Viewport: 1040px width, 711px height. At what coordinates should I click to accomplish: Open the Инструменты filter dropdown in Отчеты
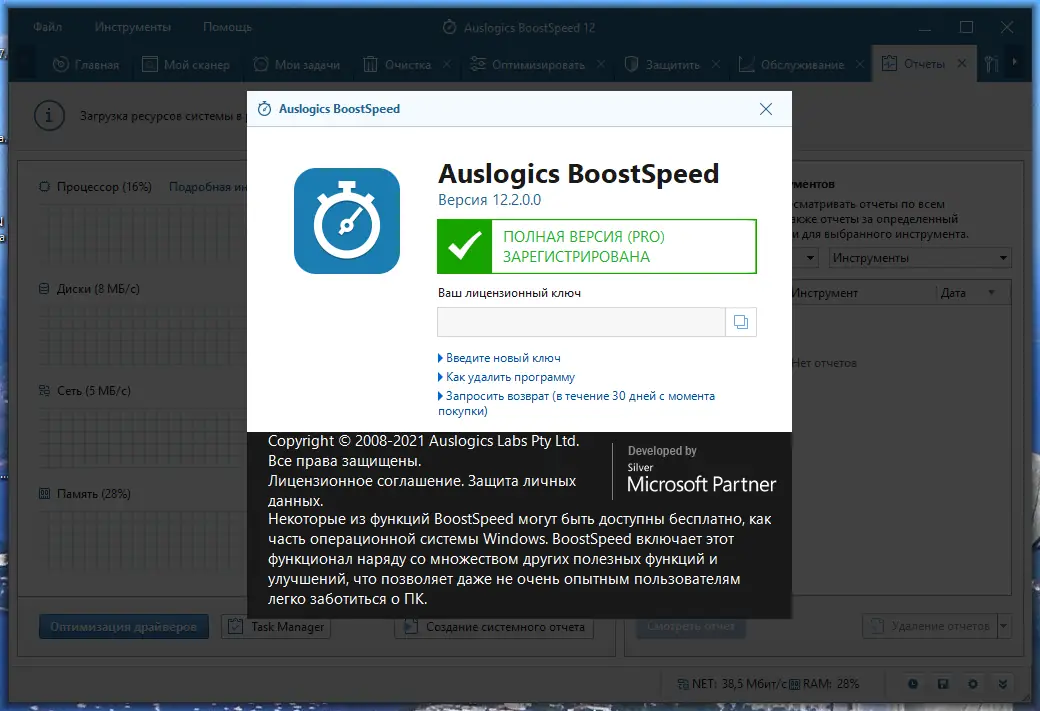(920, 258)
